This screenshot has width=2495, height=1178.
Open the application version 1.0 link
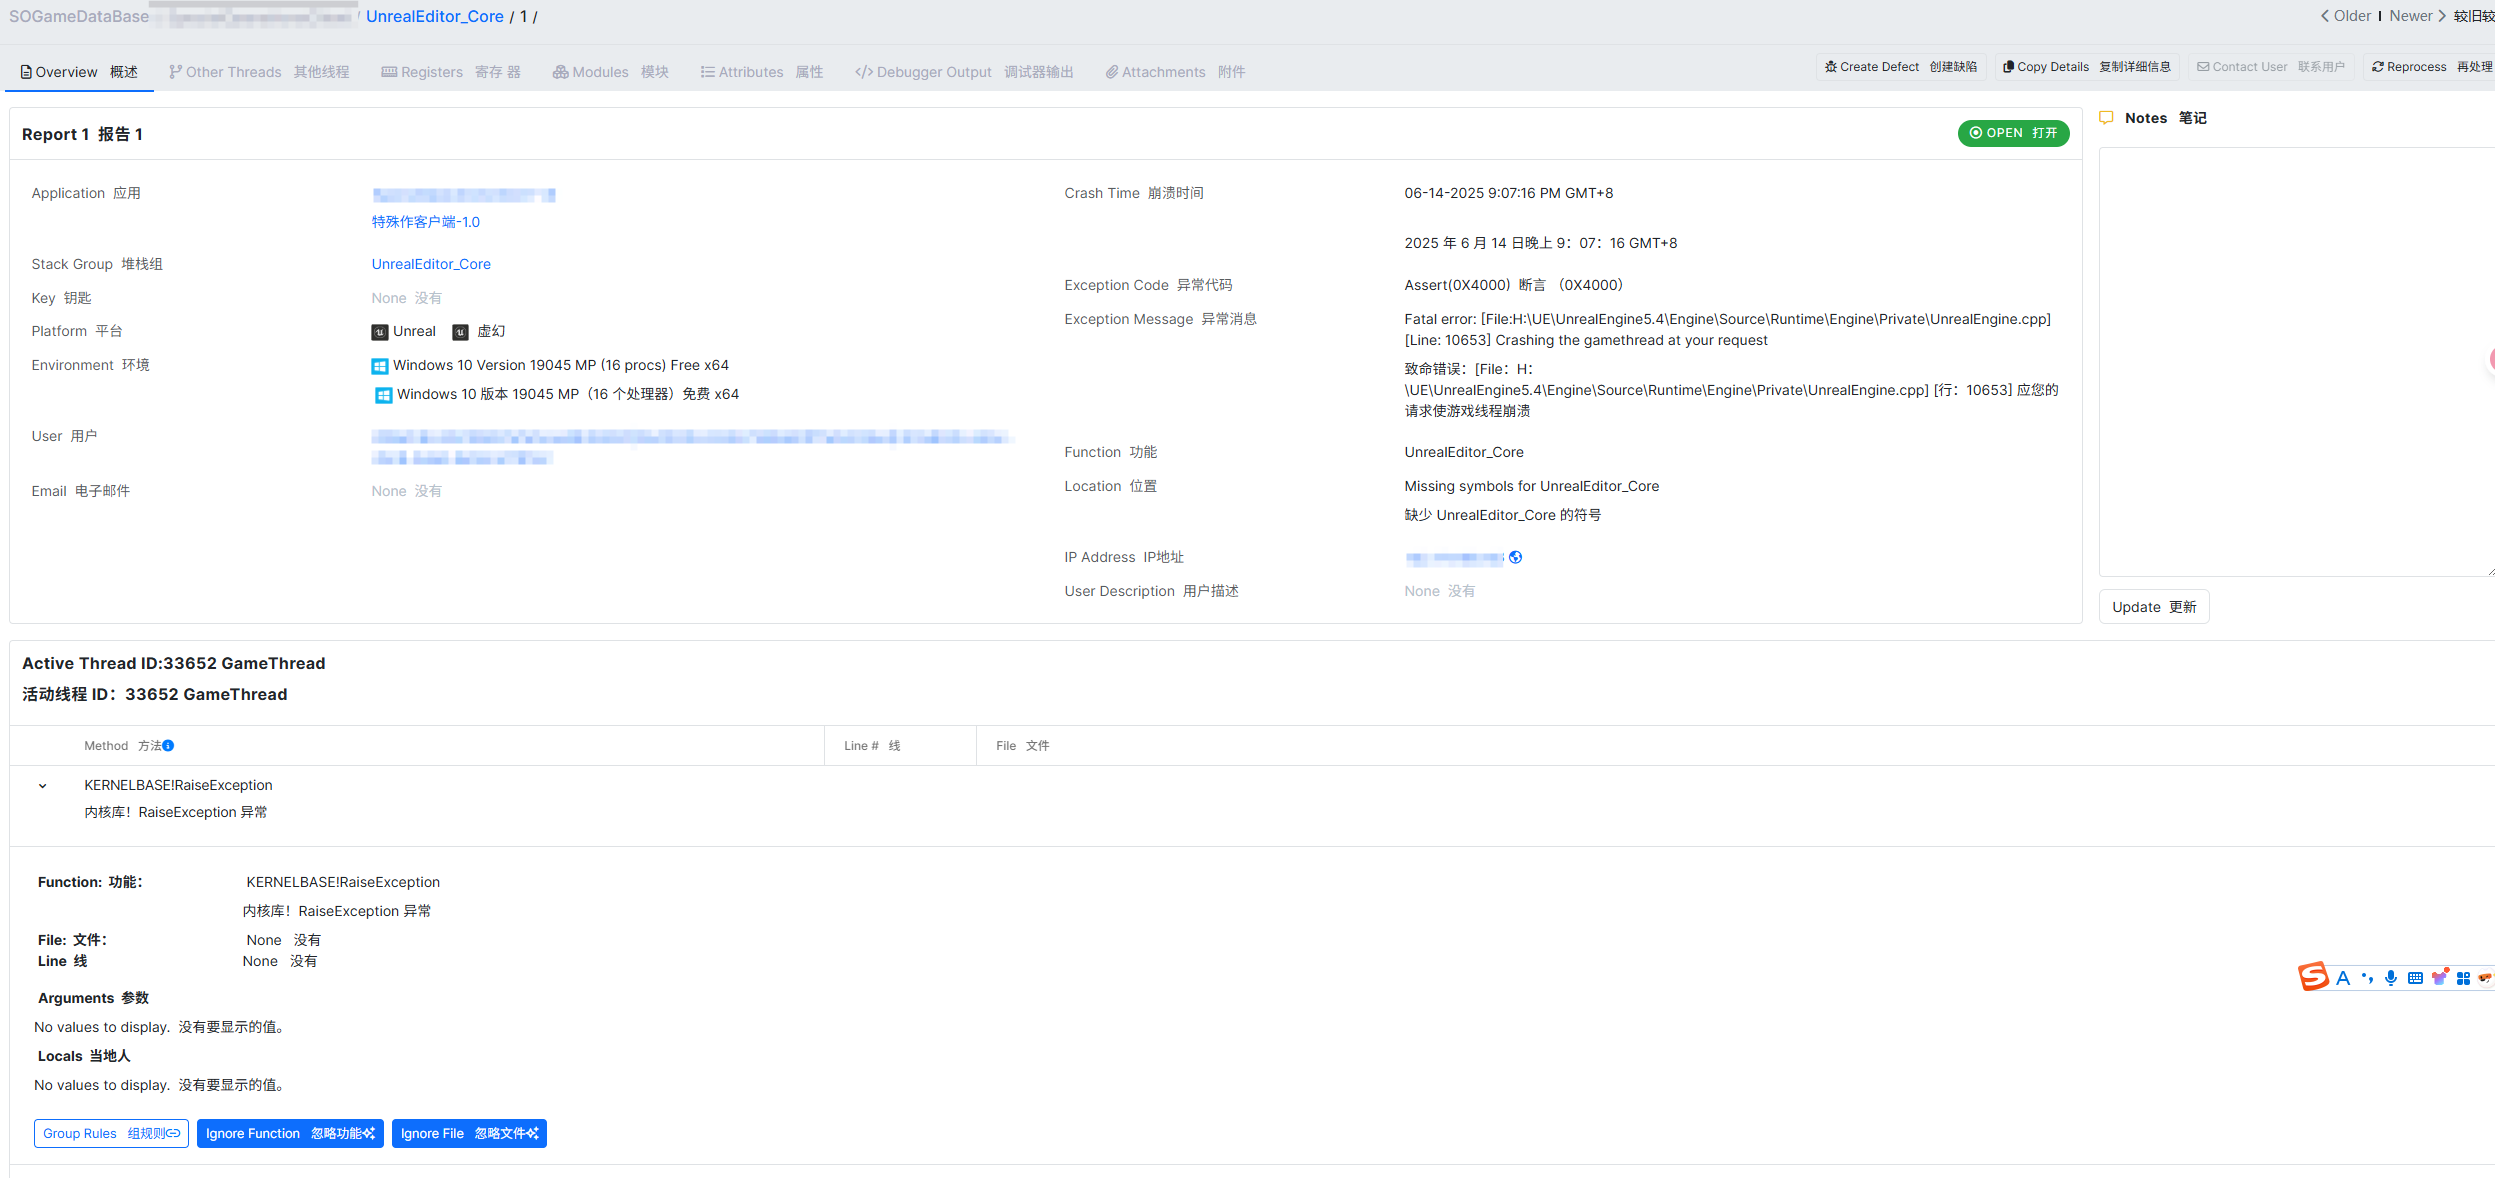click(426, 222)
